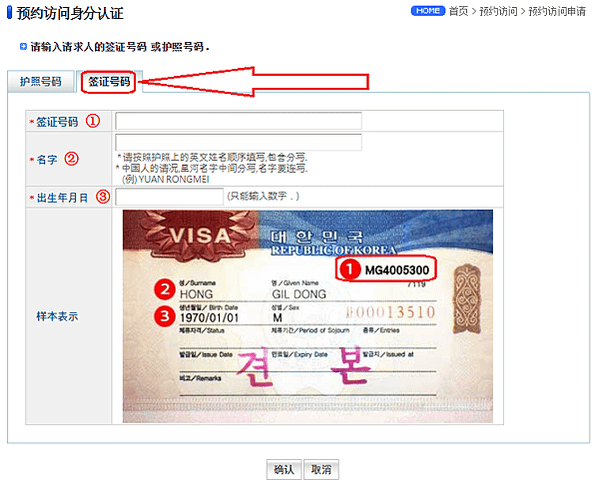Image resolution: width=599 pixels, height=483 pixels.
Task: Click the circled number 2 beside 名字
Action: [x=71, y=159]
